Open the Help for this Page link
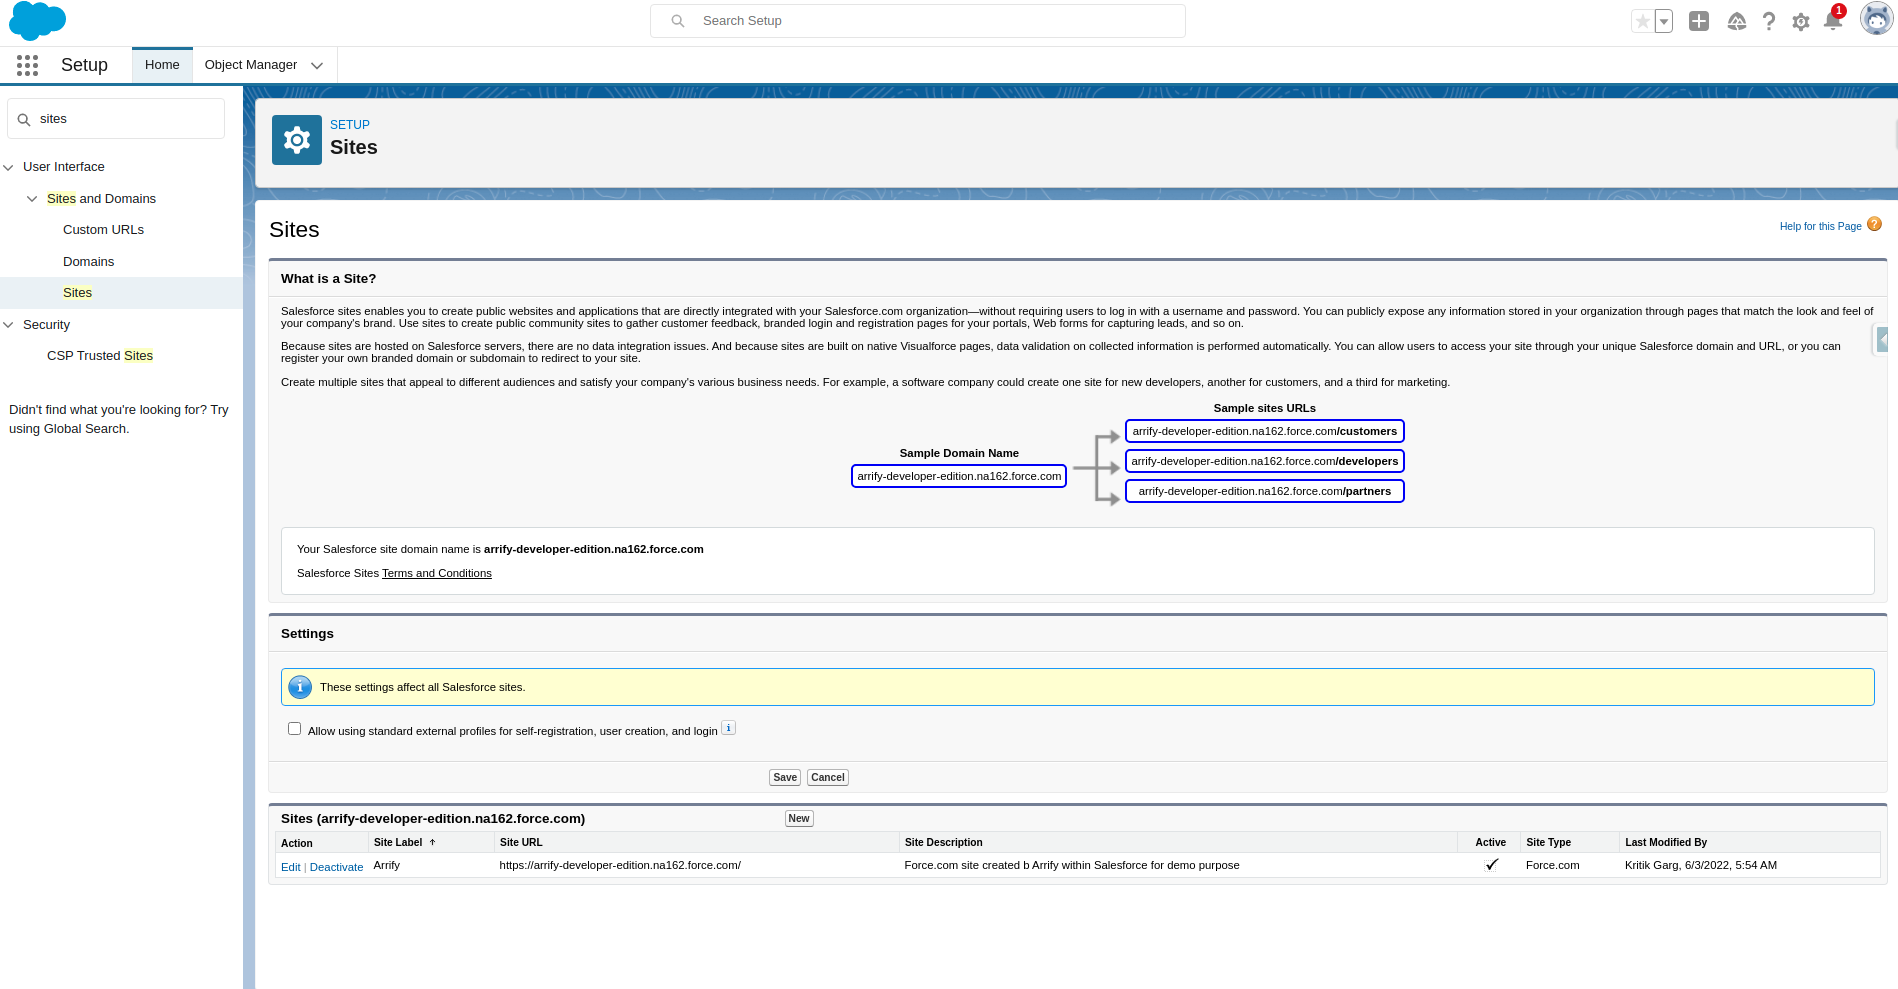1898x989 pixels. coord(1820,226)
